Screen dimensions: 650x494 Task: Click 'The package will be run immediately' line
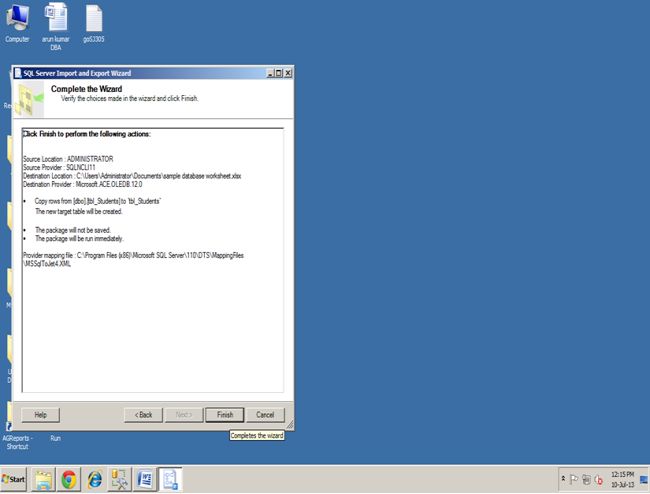click(79, 239)
